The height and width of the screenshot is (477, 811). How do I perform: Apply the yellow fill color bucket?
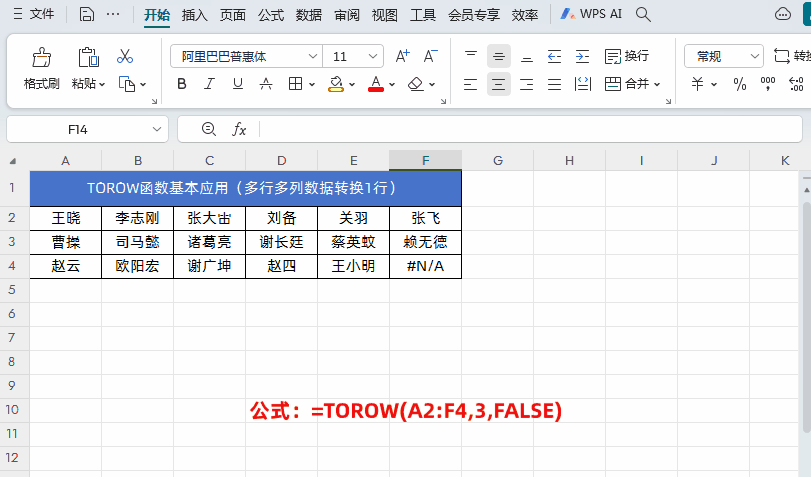(336, 84)
